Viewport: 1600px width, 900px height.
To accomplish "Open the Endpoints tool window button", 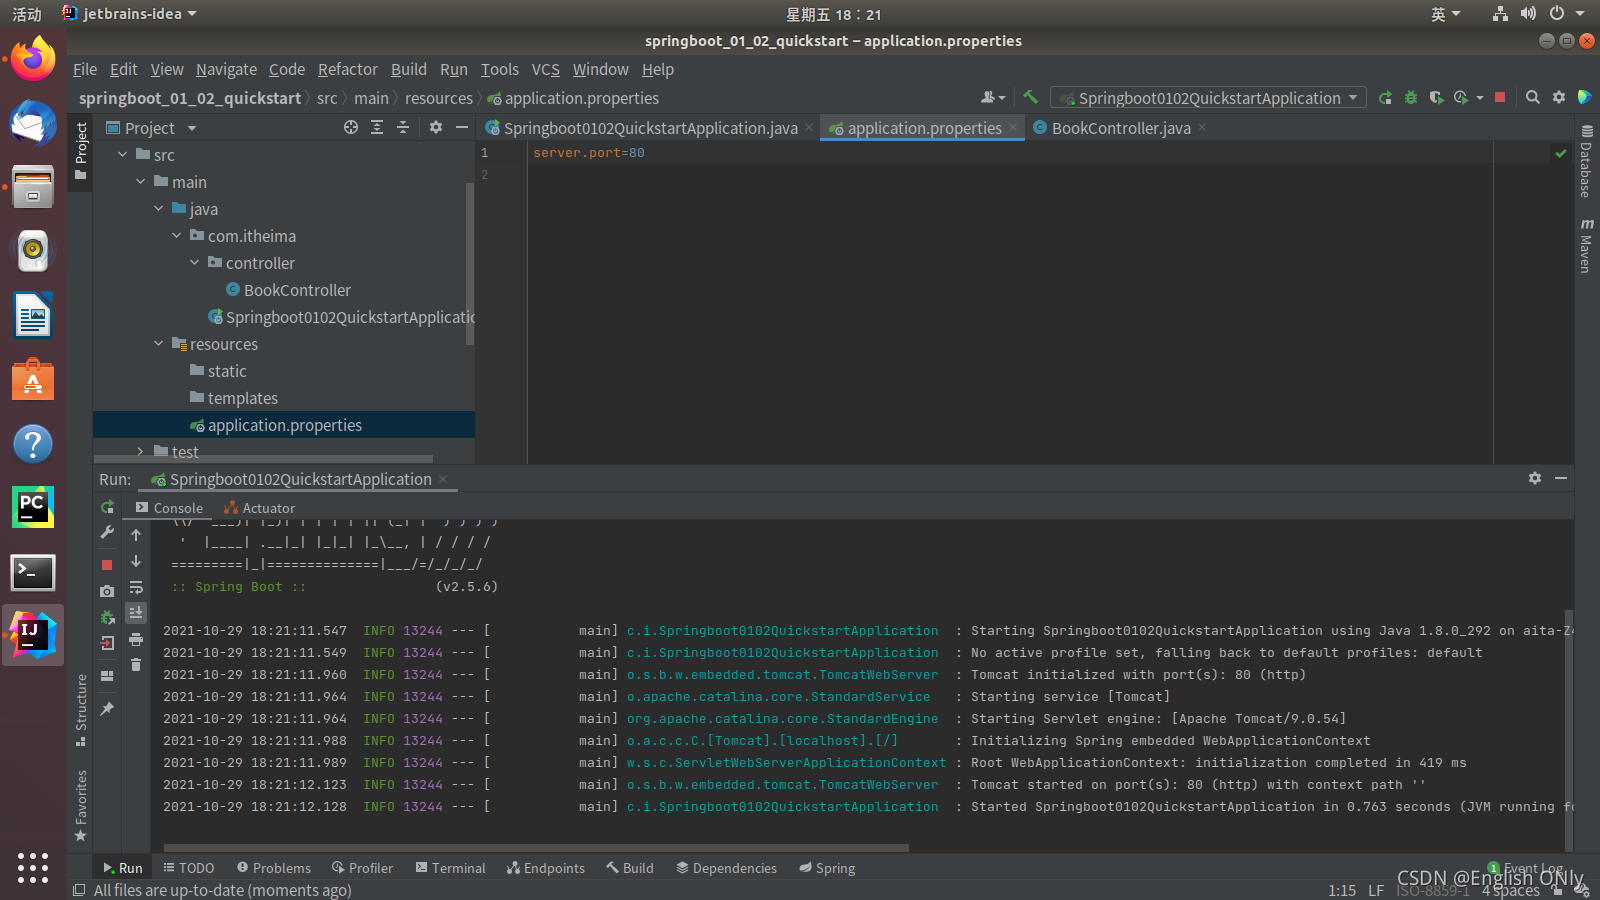I will pos(546,868).
